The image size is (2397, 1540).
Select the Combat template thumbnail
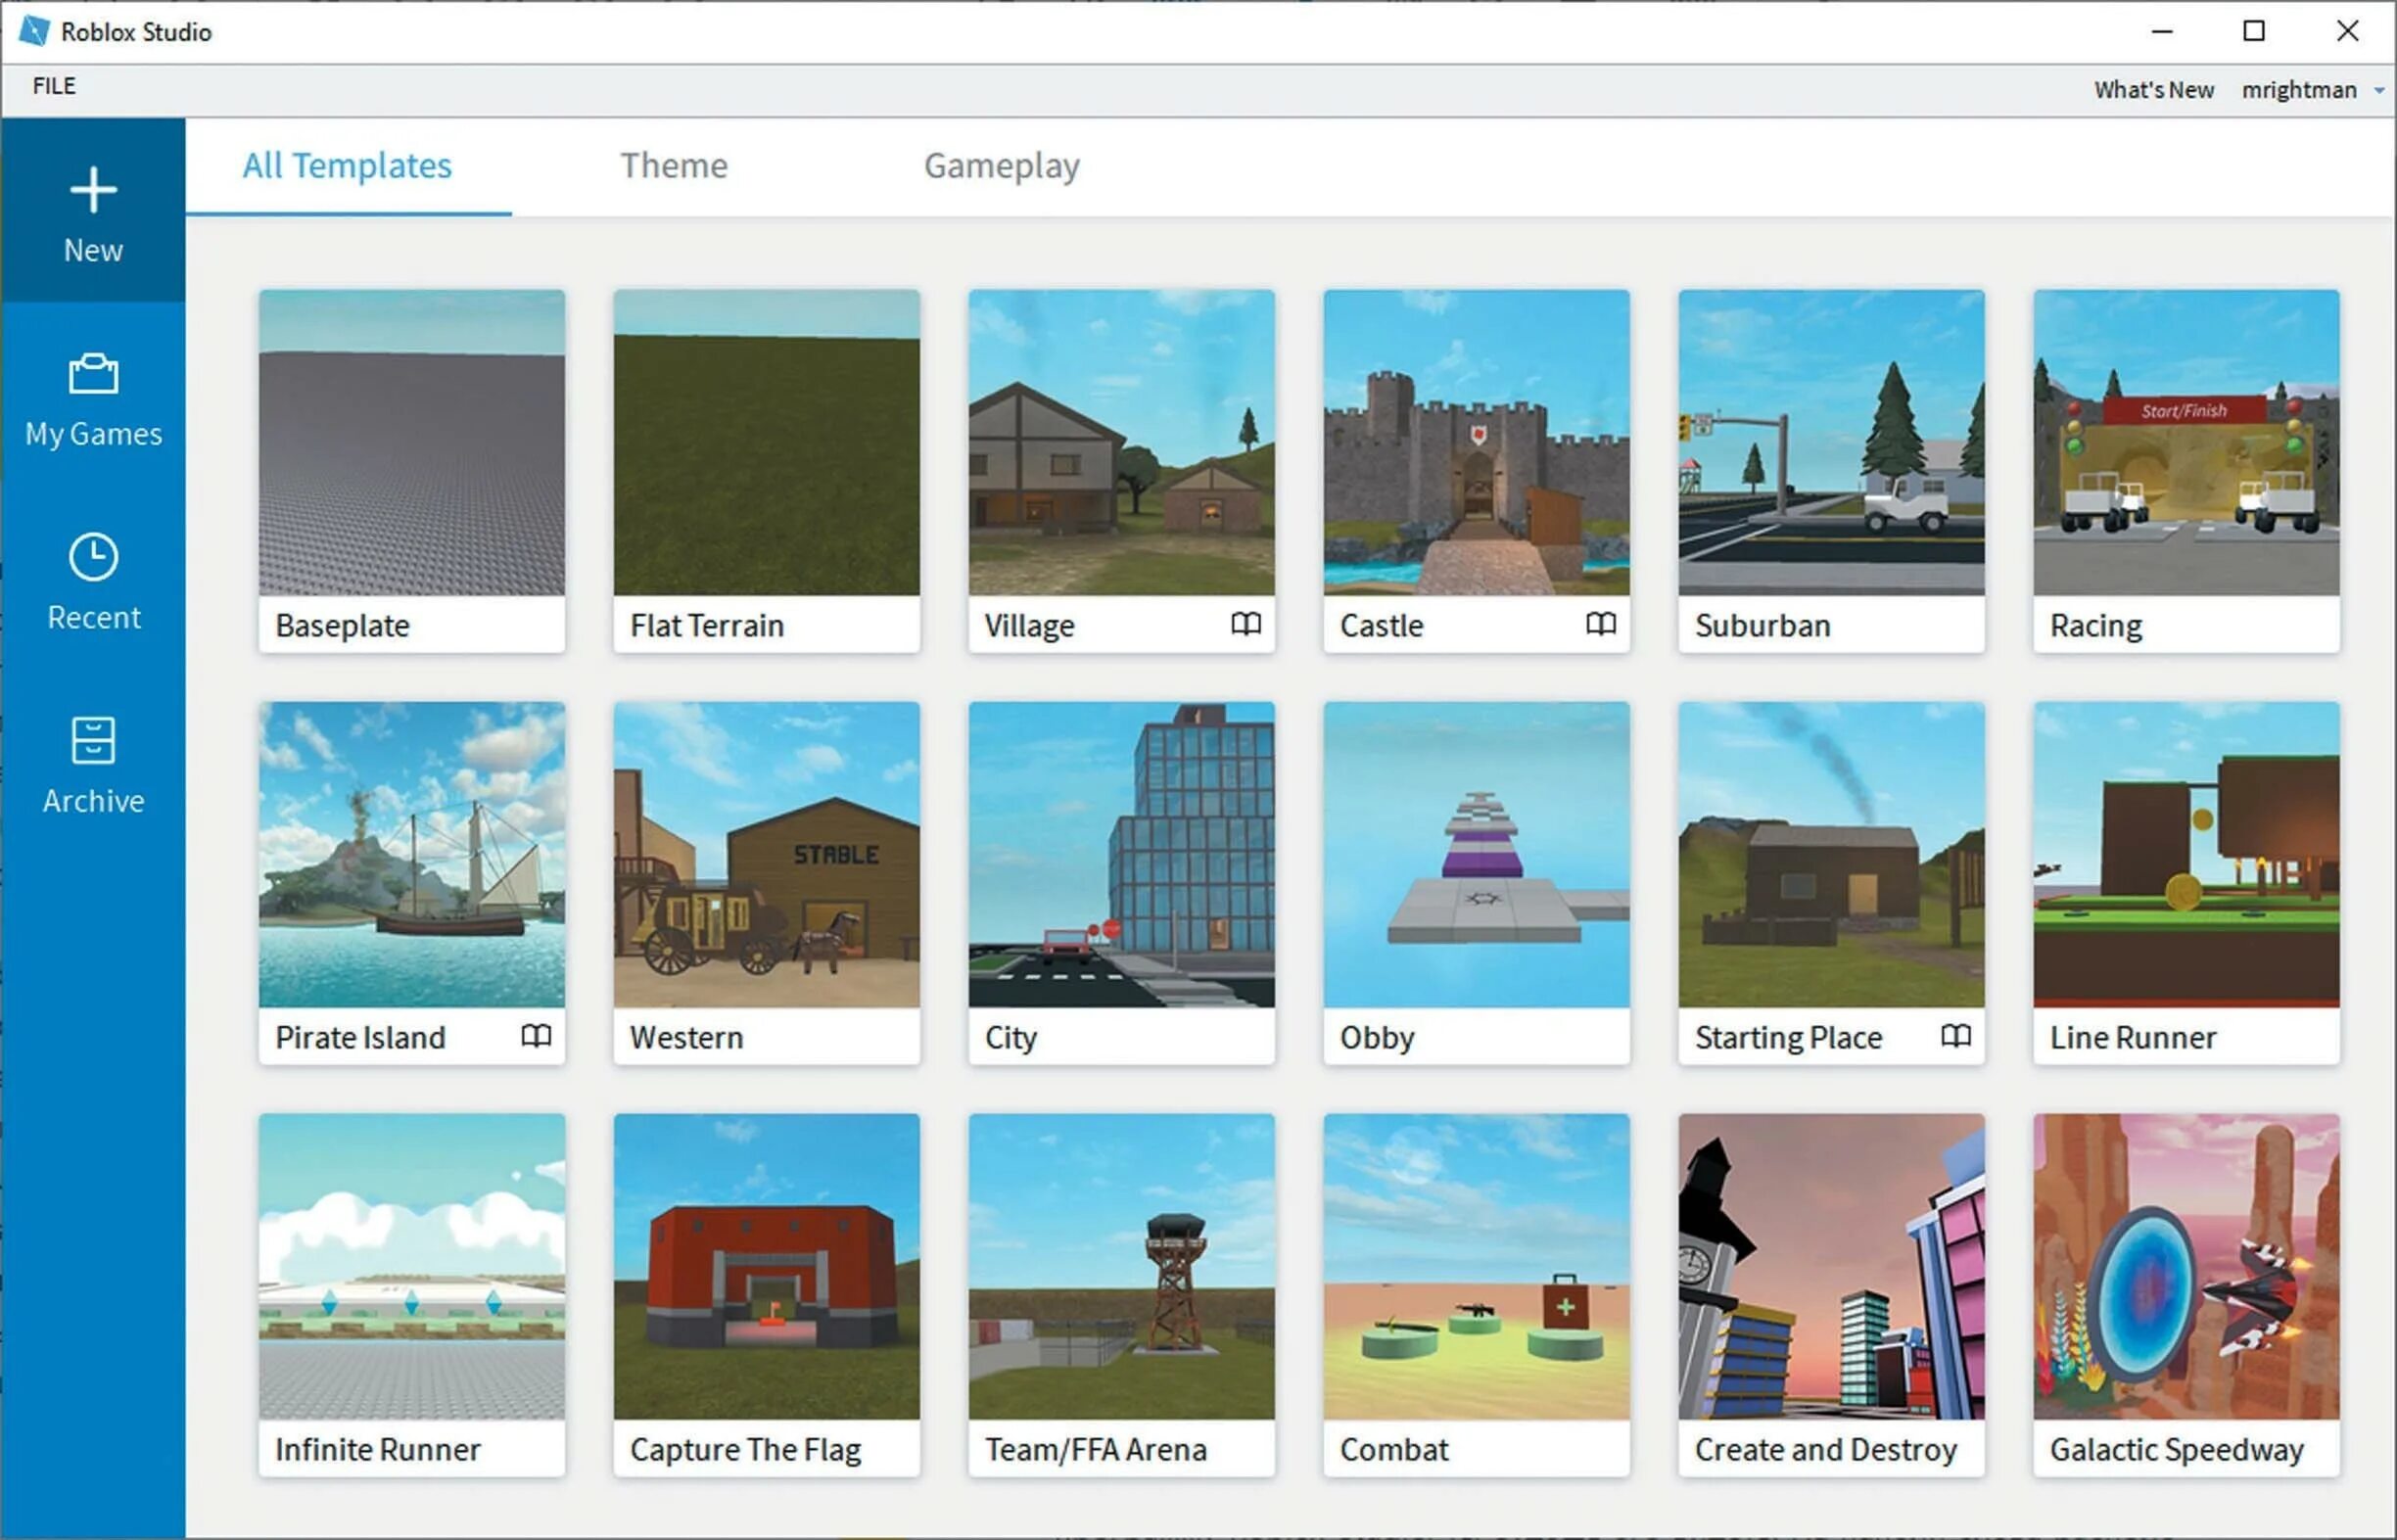tap(1476, 1267)
